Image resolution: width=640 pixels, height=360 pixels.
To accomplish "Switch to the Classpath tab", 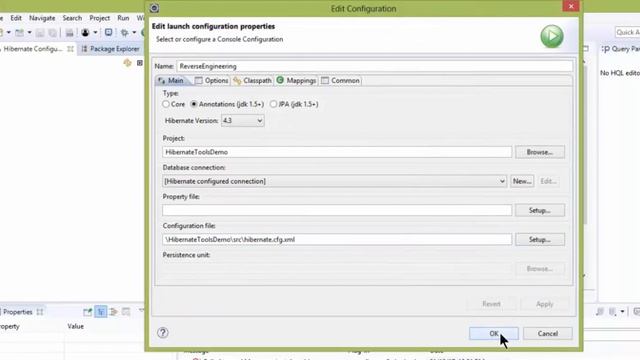I will point(252,80).
